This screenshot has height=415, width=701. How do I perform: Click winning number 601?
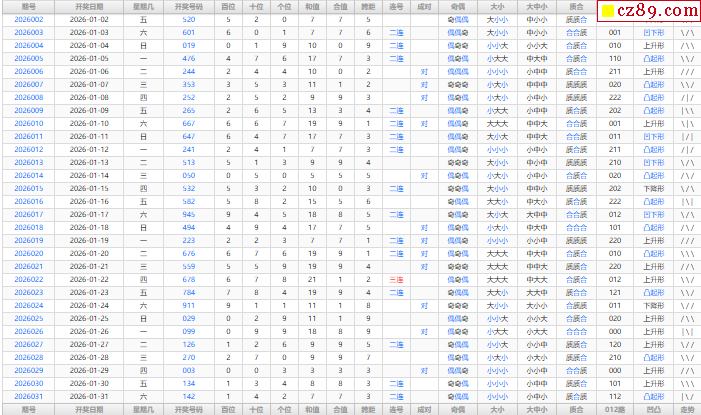pos(189,33)
